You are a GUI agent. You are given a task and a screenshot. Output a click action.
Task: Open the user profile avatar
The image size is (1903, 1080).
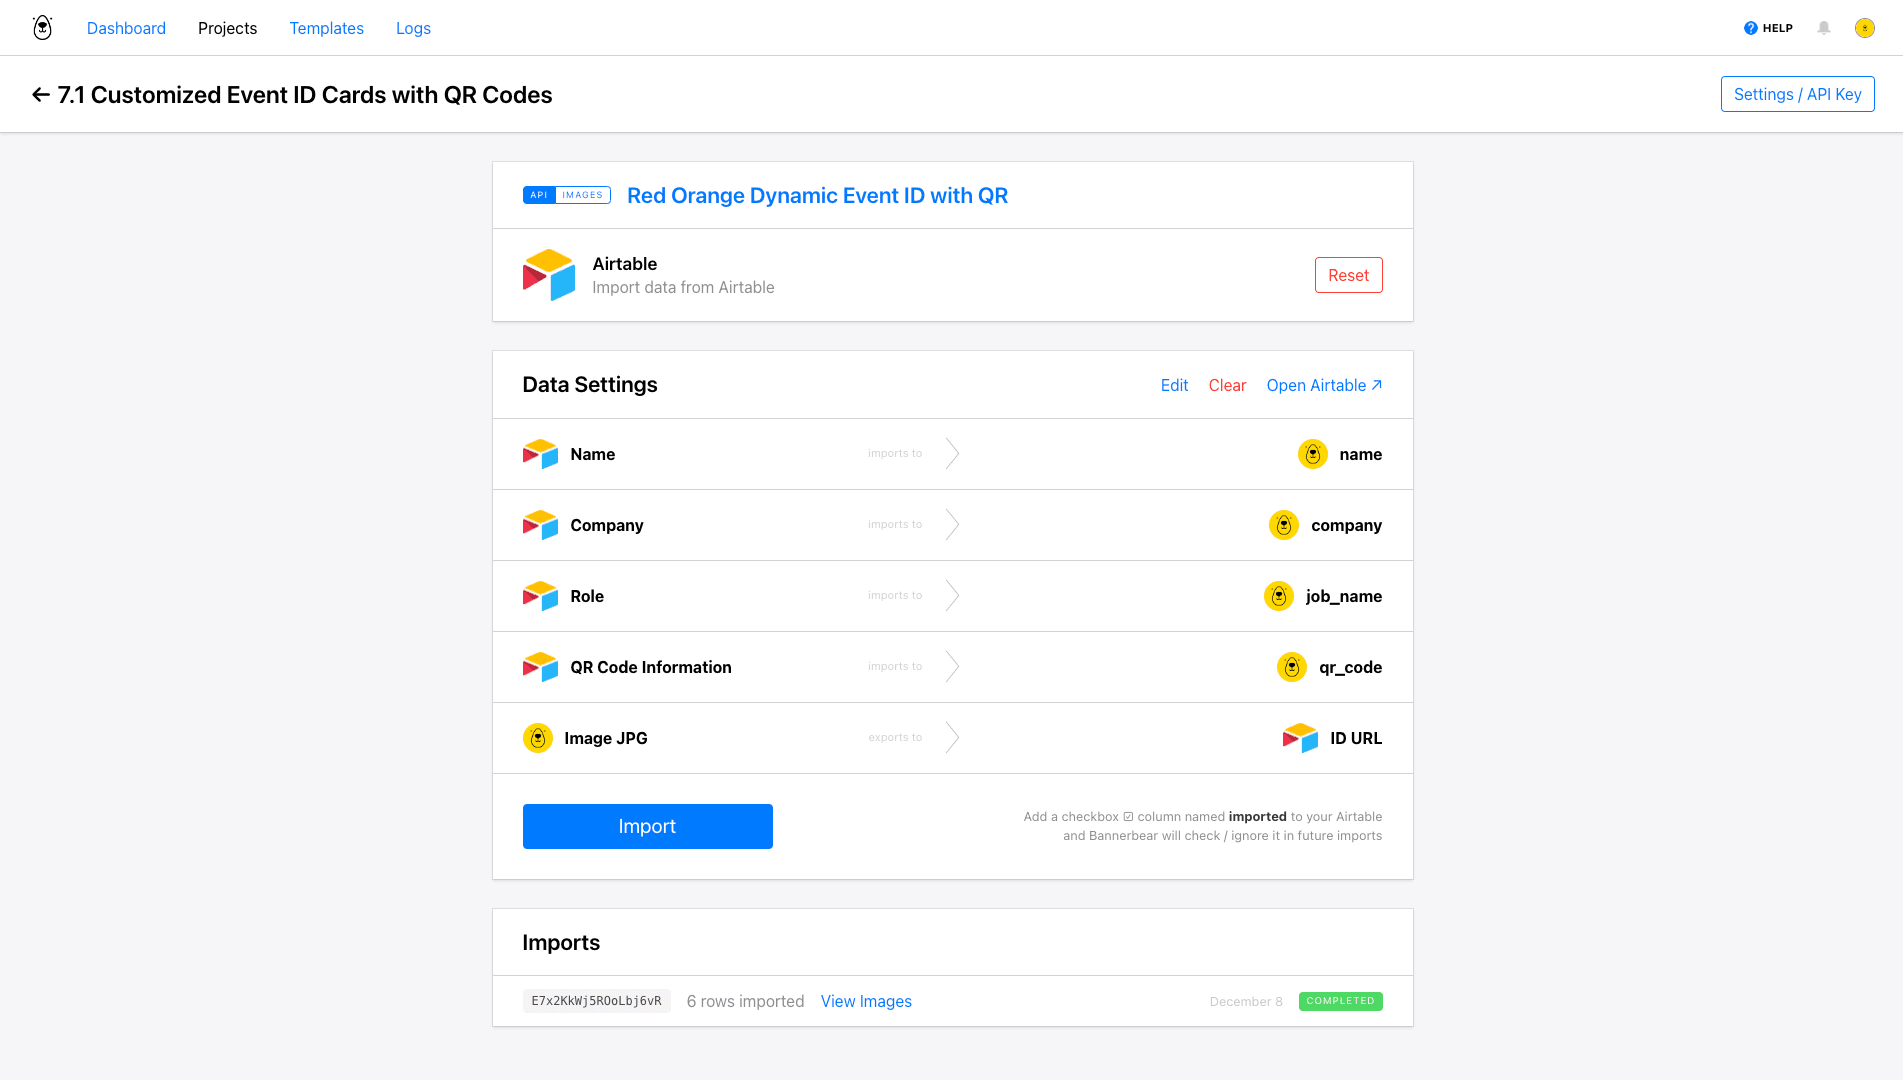pyautogui.click(x=1864, y=27)
